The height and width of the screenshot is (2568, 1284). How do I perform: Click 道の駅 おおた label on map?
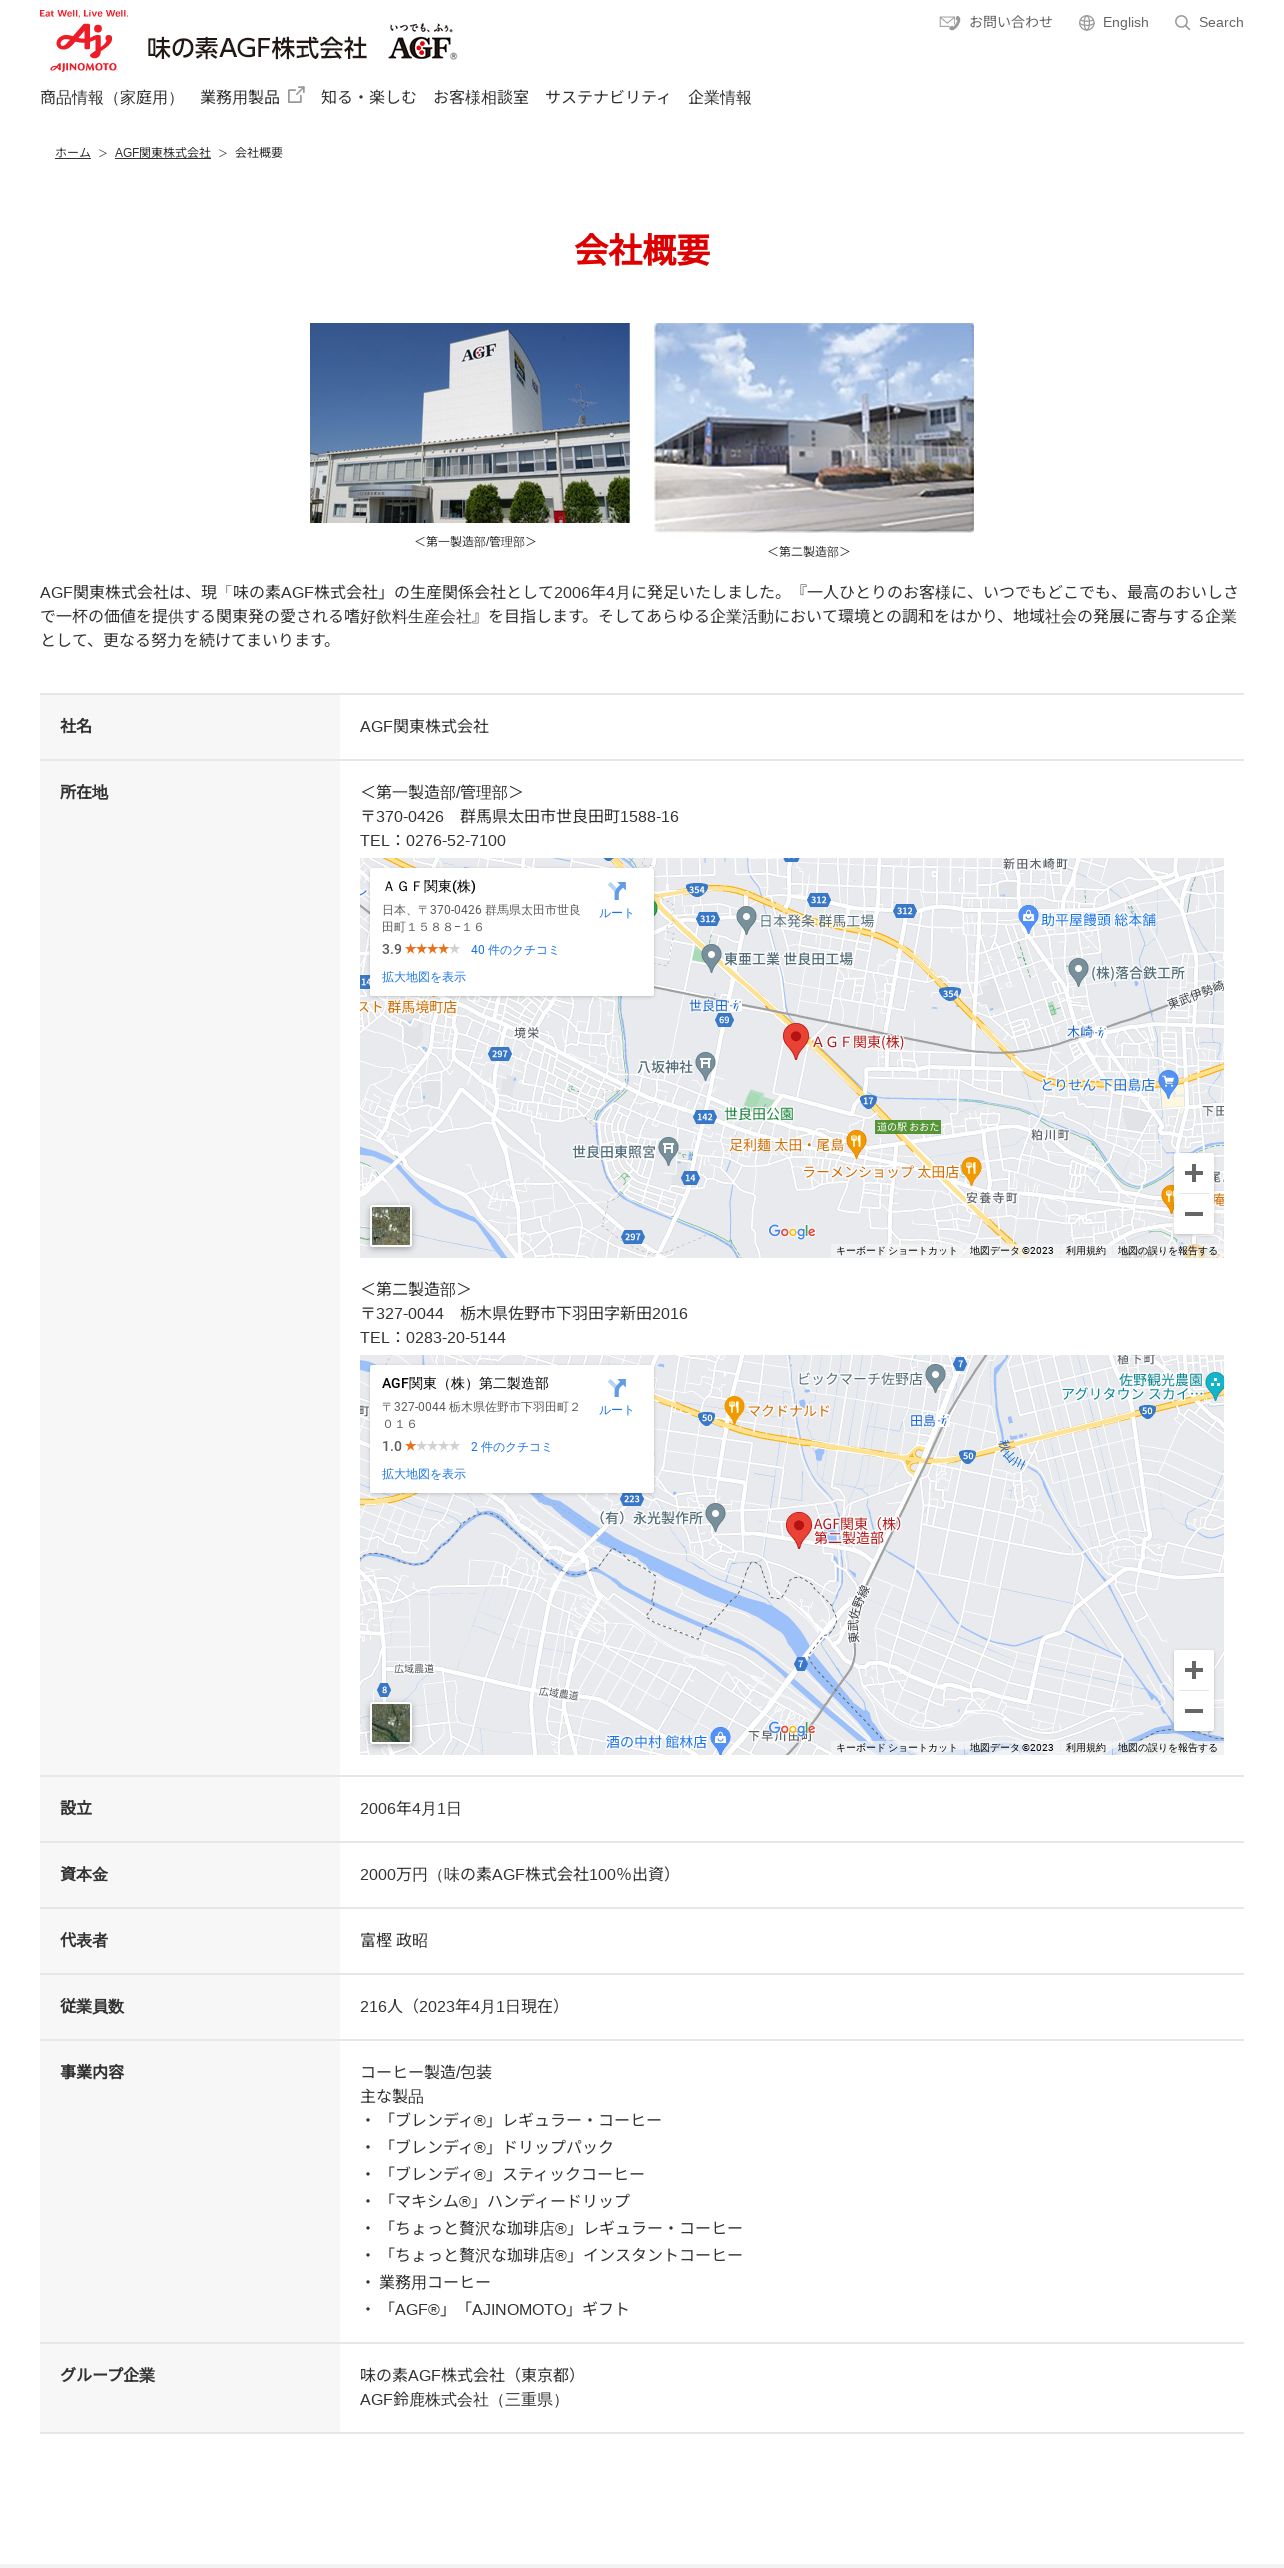pyautogui.click(x=908, y=1127)
